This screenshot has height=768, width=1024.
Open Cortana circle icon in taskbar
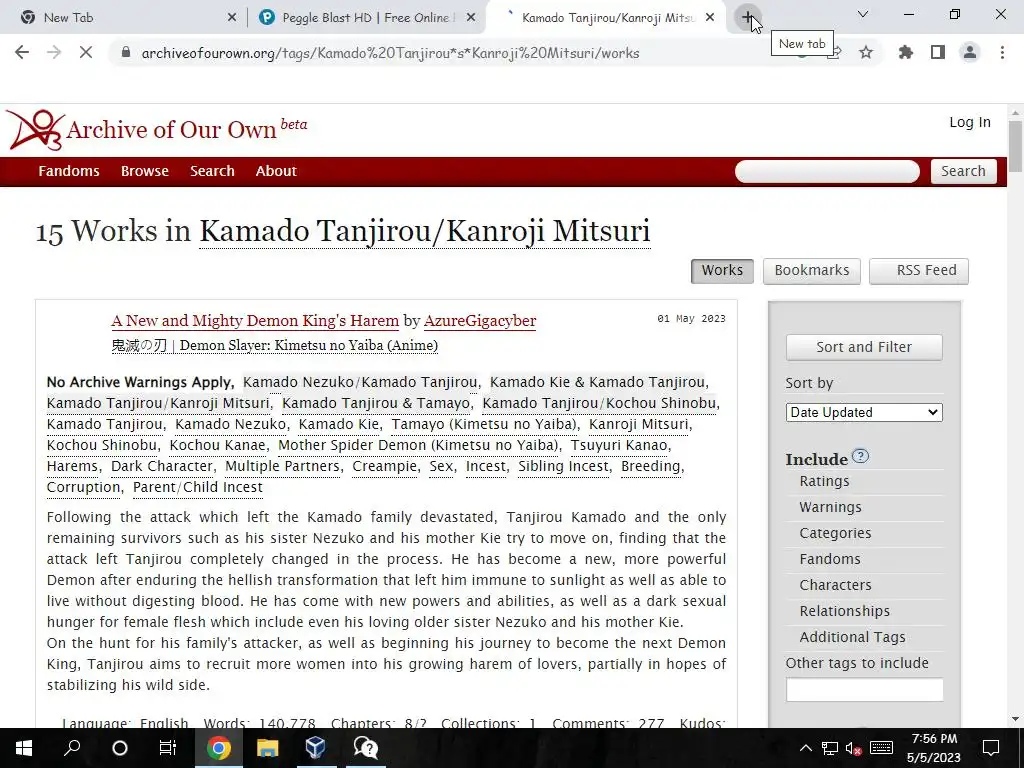[120, 748]
